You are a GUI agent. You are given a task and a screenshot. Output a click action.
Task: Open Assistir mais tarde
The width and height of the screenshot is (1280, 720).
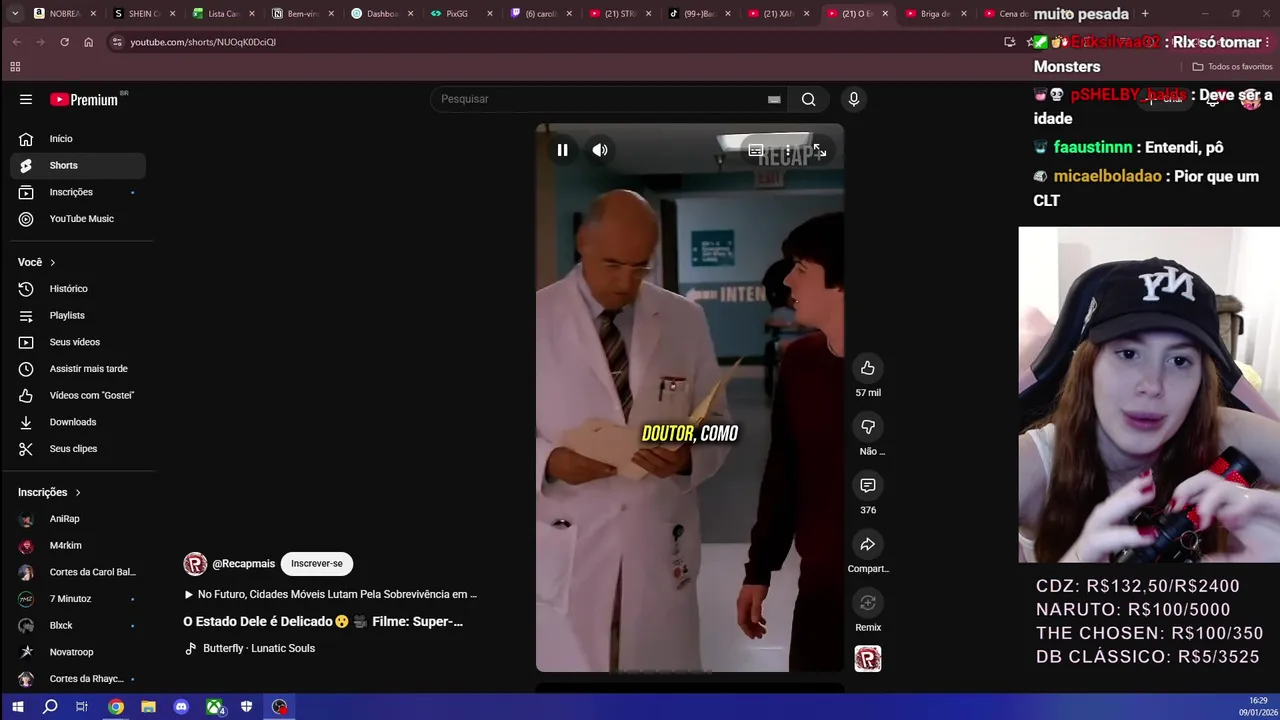[x=78, y=369]
